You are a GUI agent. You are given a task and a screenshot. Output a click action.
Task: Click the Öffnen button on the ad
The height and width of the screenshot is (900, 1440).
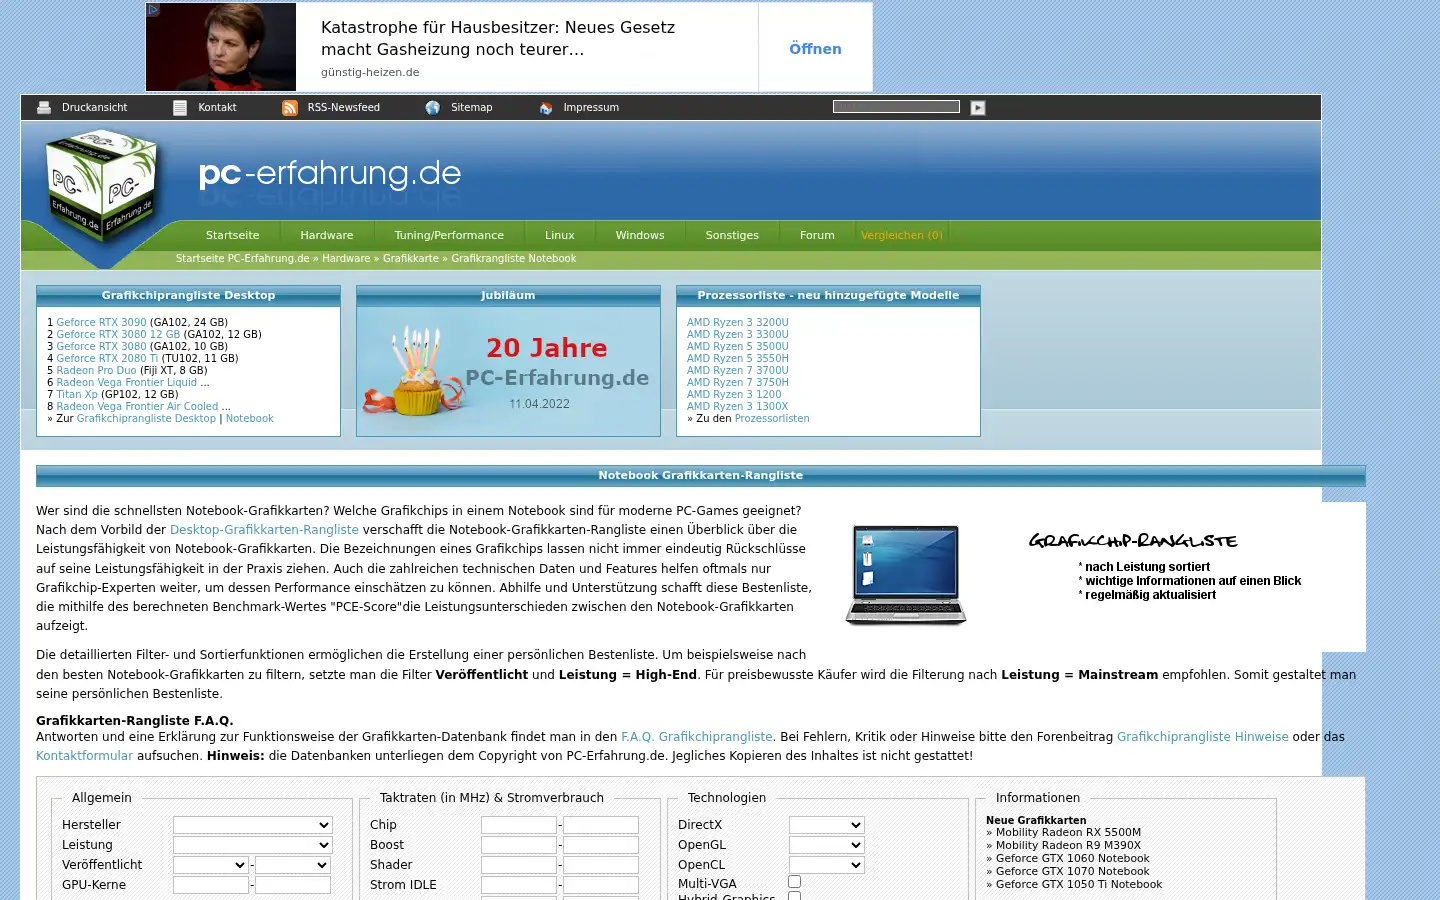click(815, 48)
